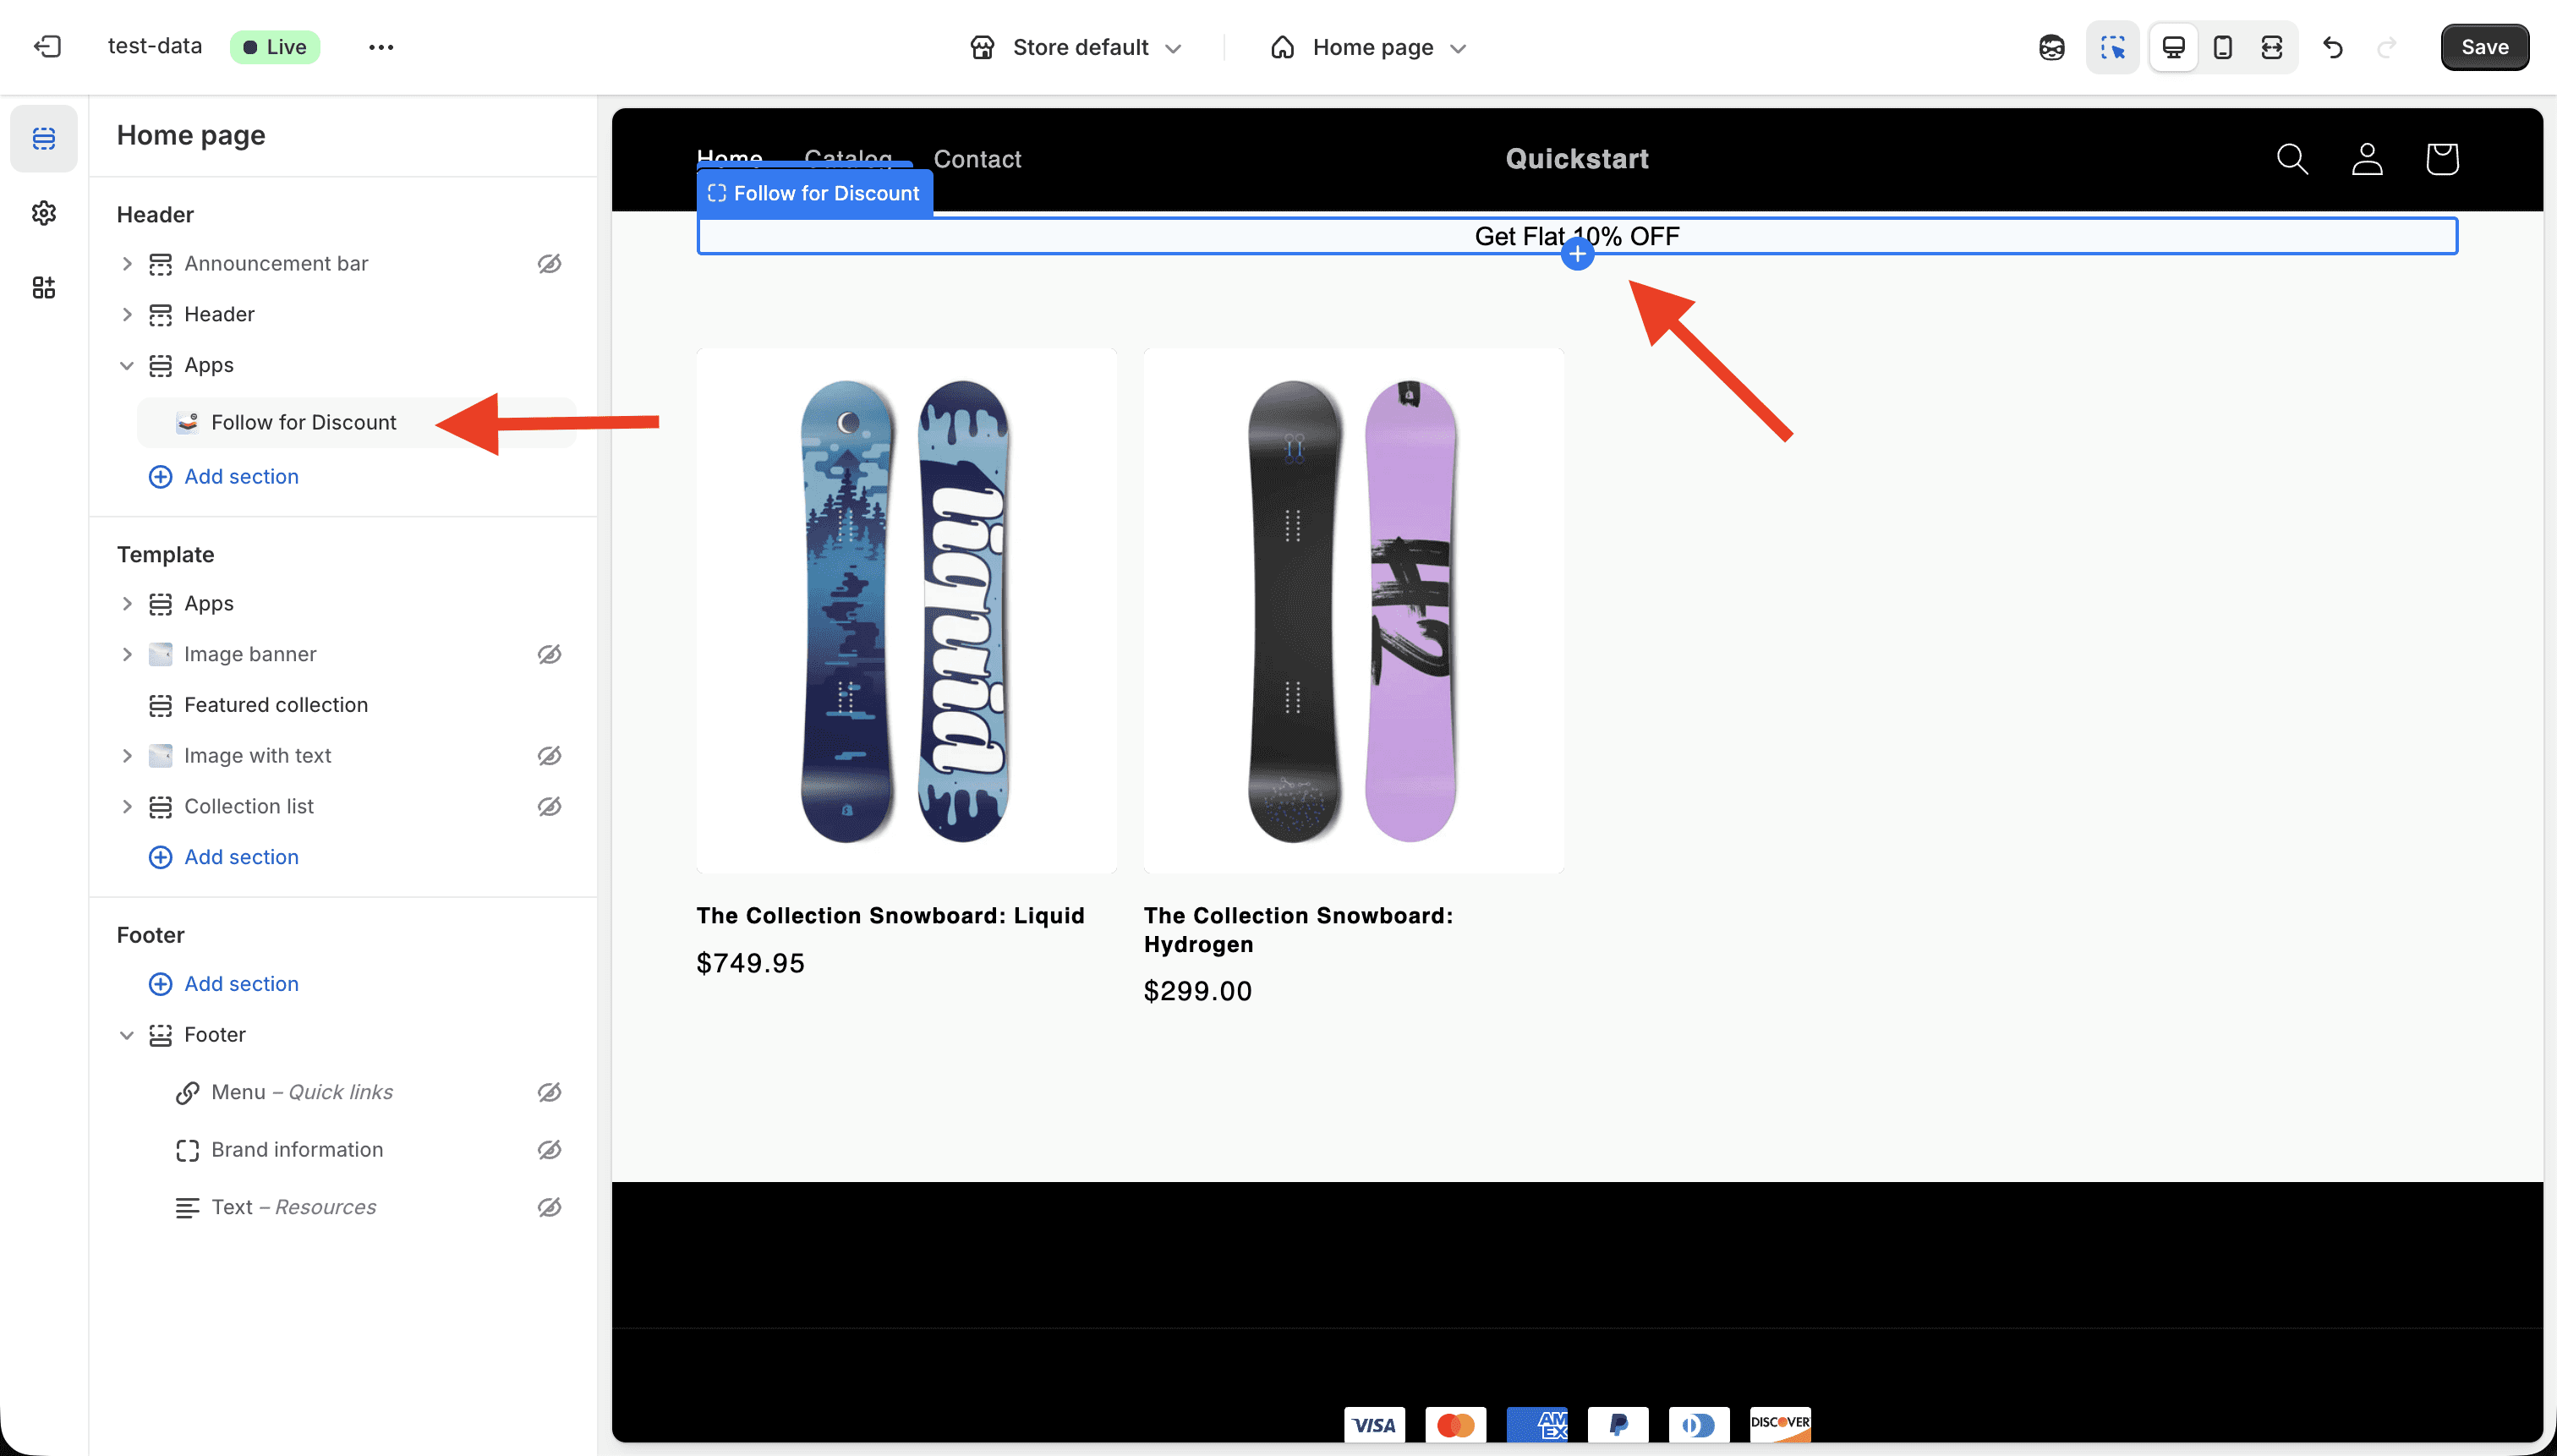The image size is (2557, 1456).
Task: Collapse the Header Apps group
Action: point(127,365)
